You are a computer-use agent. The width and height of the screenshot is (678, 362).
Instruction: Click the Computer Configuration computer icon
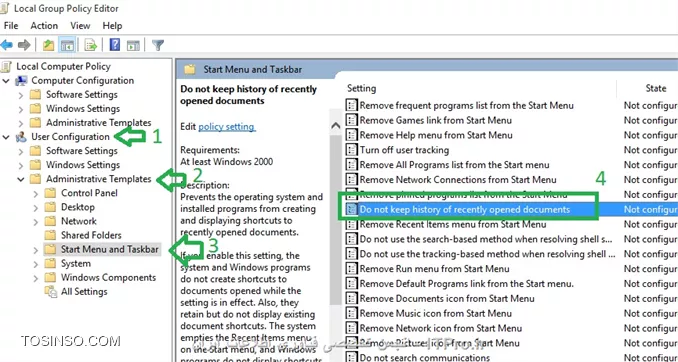pyautogui.click(x=21, y=80)
